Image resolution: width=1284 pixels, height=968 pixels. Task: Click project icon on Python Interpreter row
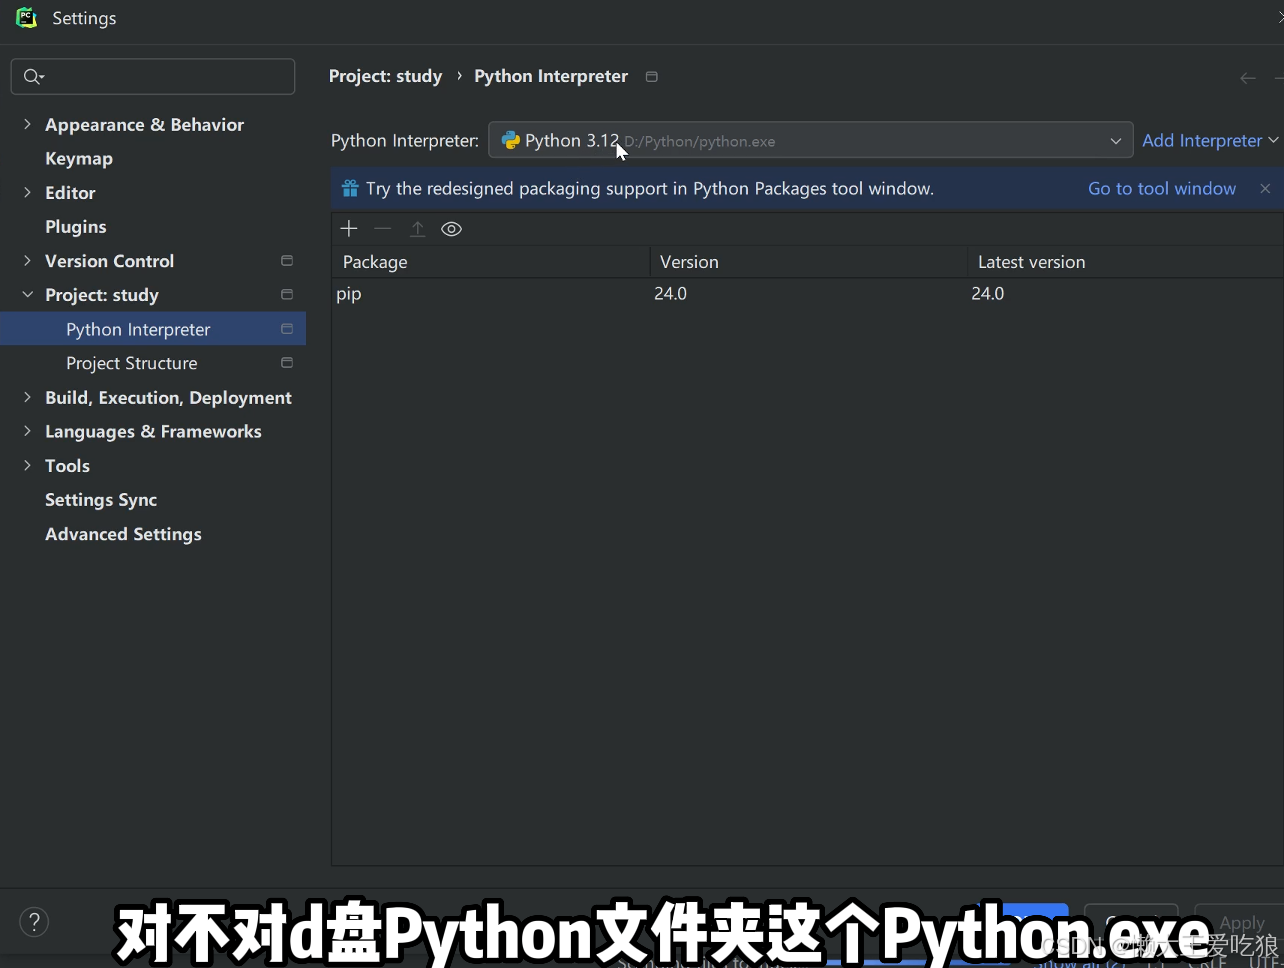[287, 329]
